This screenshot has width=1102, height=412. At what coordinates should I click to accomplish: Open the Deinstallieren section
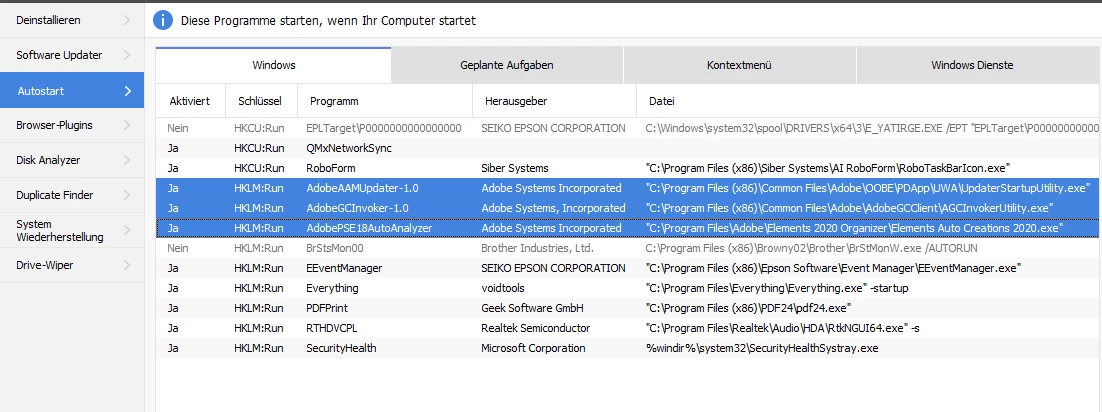[x=72, y=20]
